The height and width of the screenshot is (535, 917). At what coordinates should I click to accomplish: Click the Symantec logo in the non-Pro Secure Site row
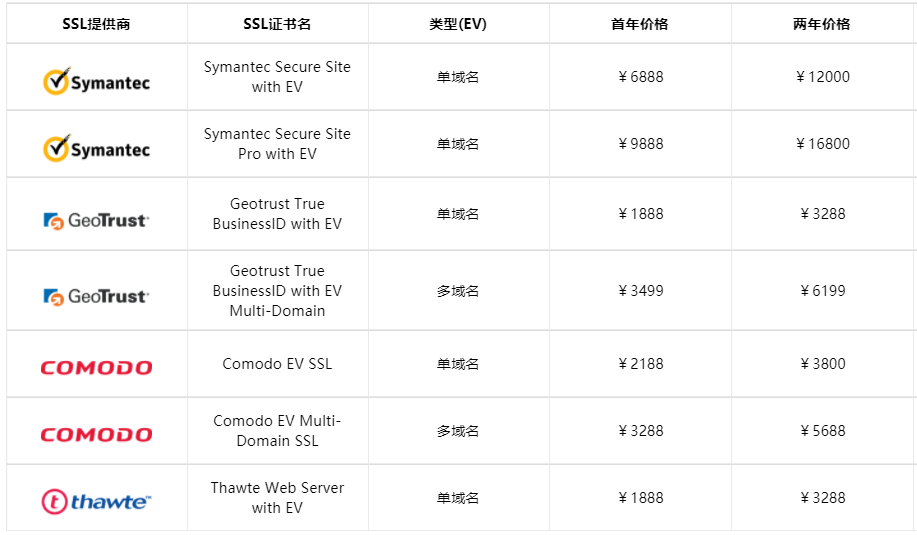[x=96, y=81]
